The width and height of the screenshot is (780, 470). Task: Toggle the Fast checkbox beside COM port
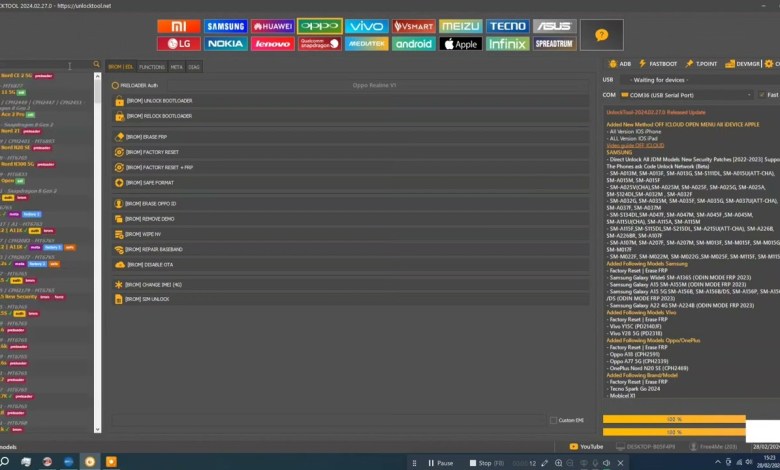tap(762, 94)
